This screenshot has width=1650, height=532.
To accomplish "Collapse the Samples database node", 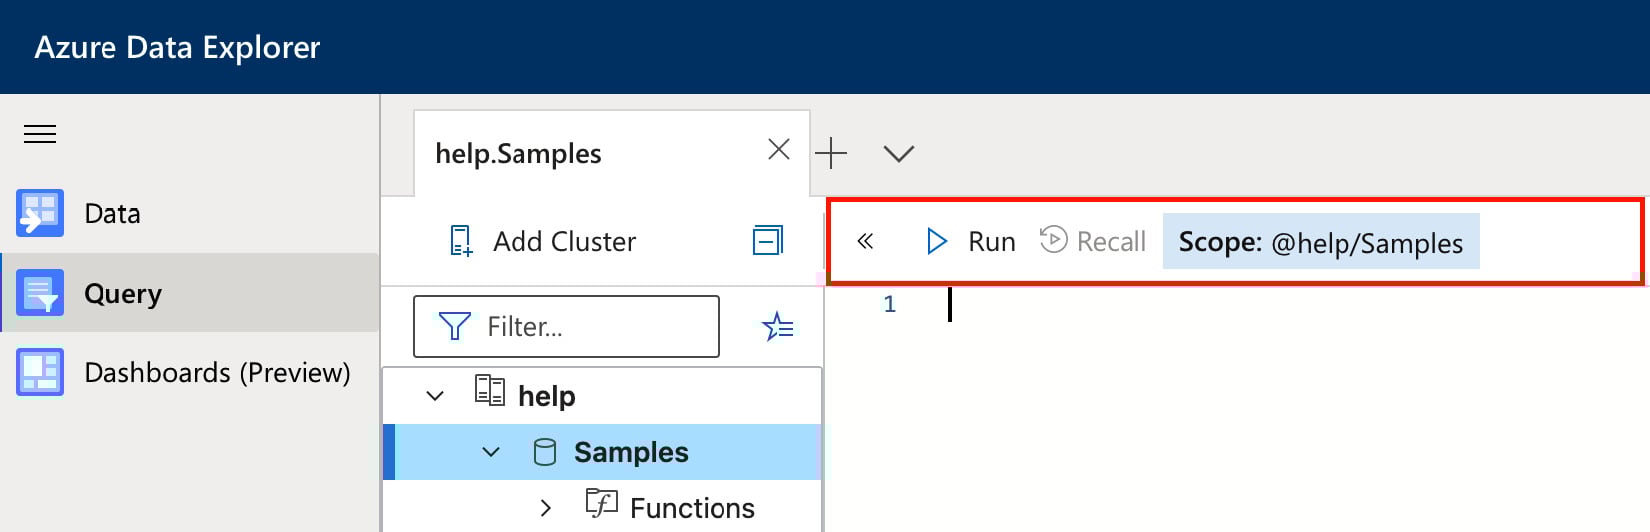I will coord(491,452).
